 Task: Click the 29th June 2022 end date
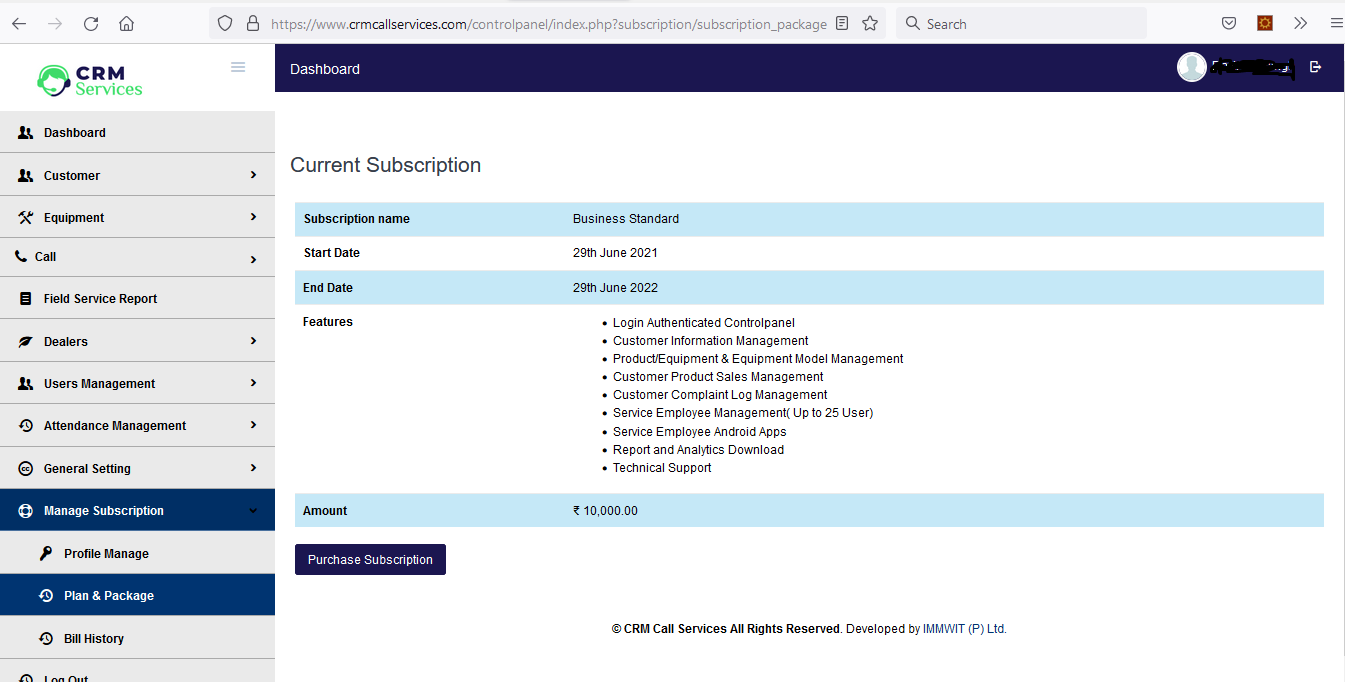[x=615, y=288]
